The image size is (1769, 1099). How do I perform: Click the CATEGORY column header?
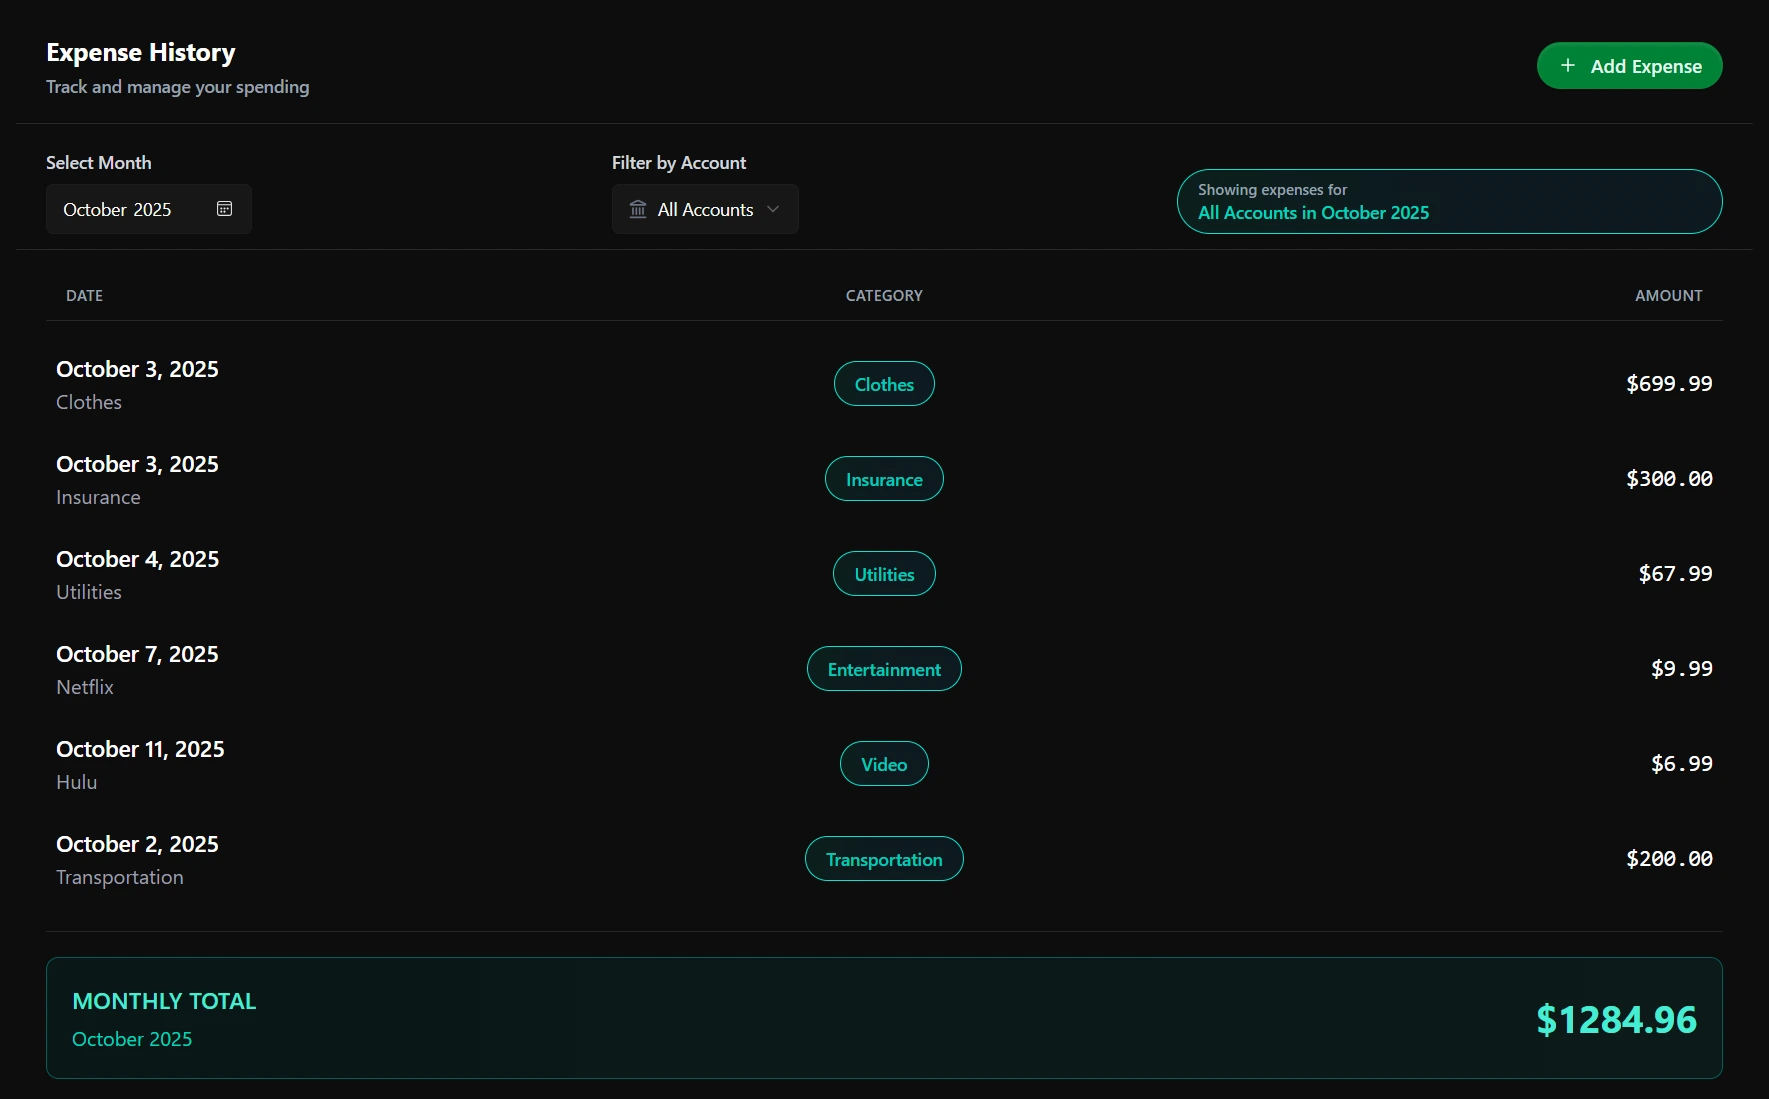tap(883, 295)
